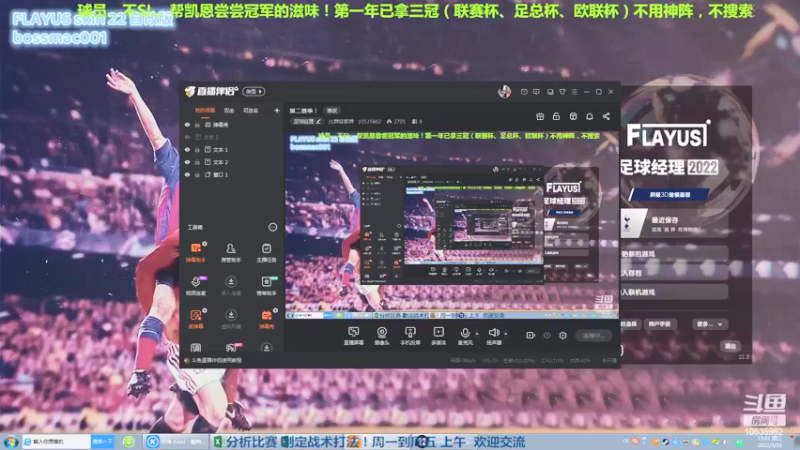Open the 主播任务 tool

pyautogui.click(x=266, y=252)
